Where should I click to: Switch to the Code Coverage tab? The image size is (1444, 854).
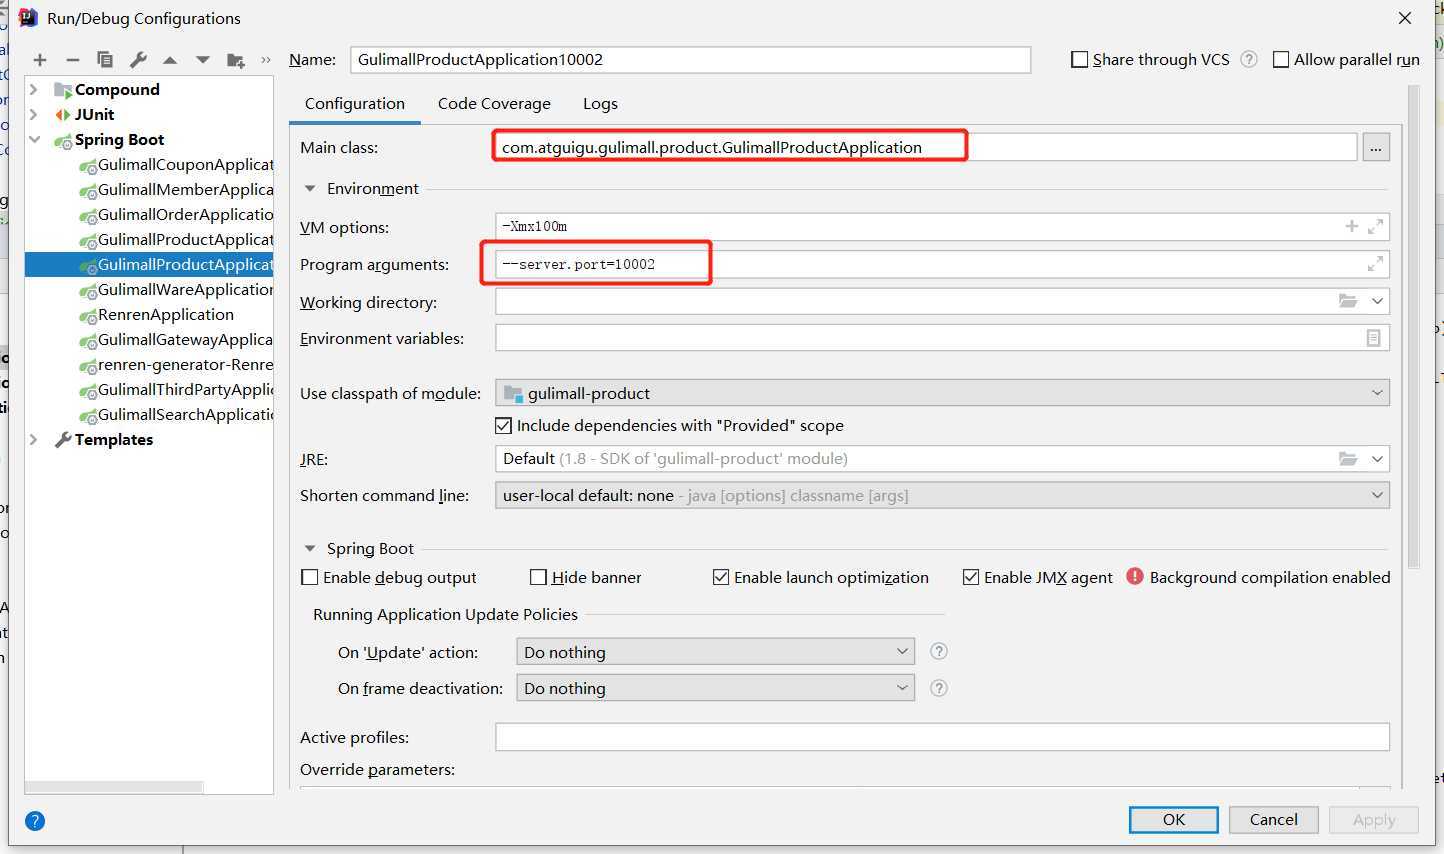[x=494, y=103]
